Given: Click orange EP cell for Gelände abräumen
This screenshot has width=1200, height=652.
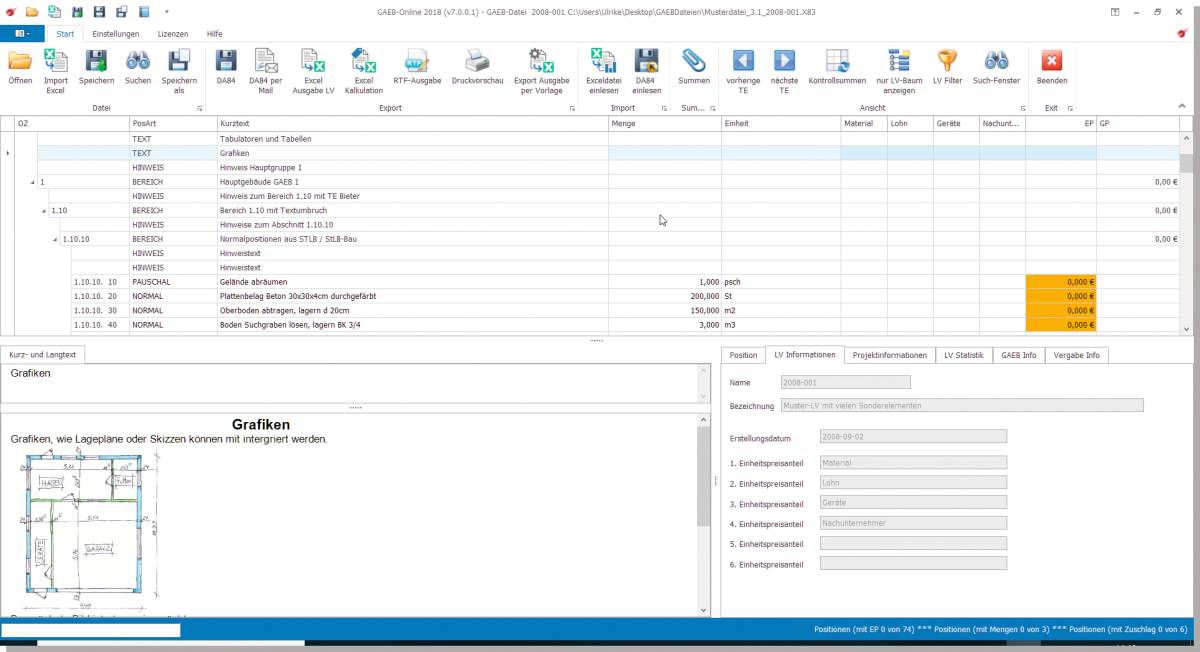Looking at the screenshot, I should click(x=1061, y=282).
